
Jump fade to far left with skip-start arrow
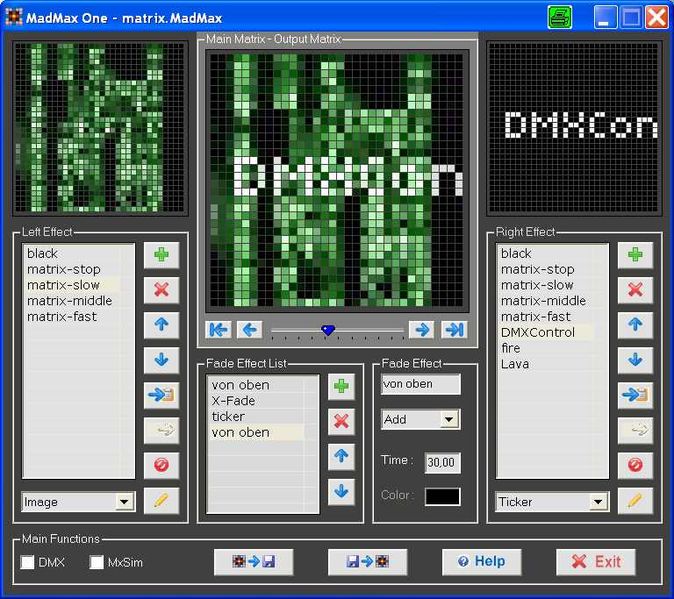click(x=217, y=329)
